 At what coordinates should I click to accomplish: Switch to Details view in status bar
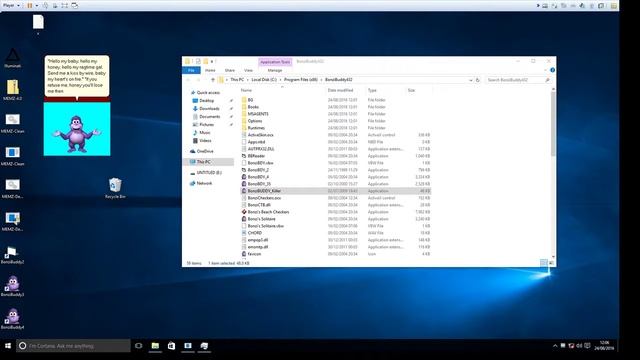tap(543, 263)
